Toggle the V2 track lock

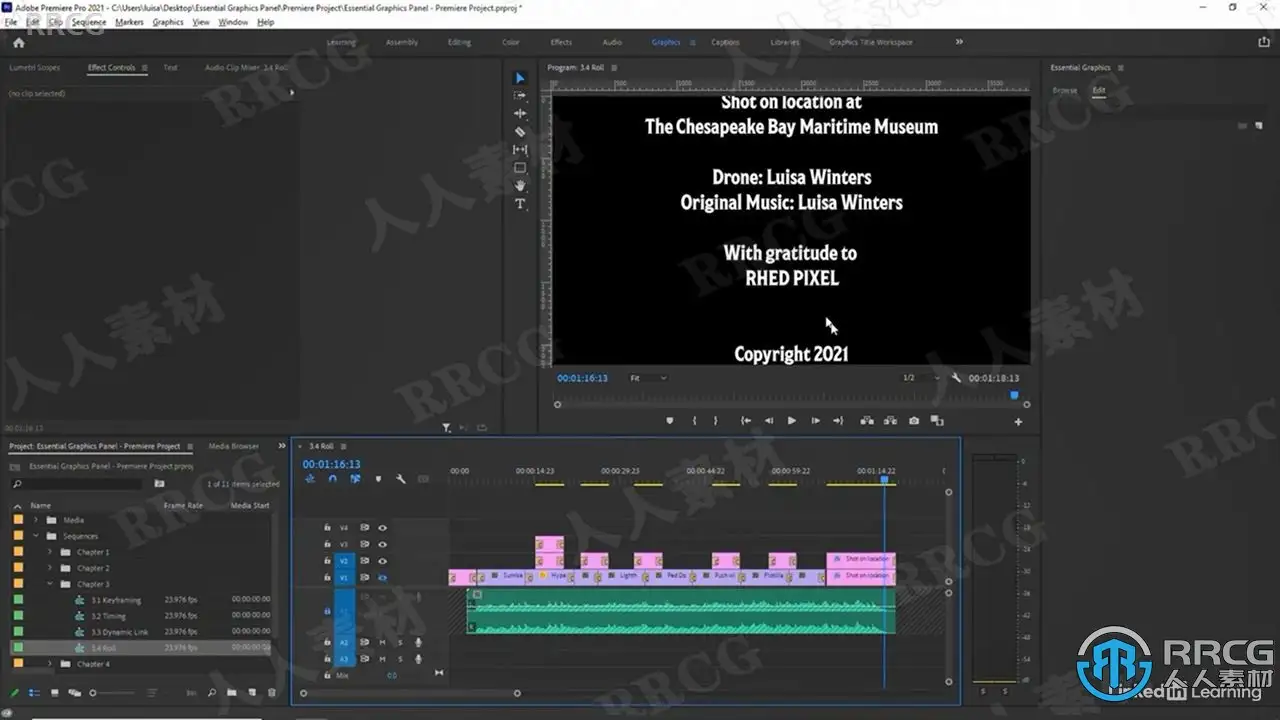pyautogui.click(x=327, y=561)
